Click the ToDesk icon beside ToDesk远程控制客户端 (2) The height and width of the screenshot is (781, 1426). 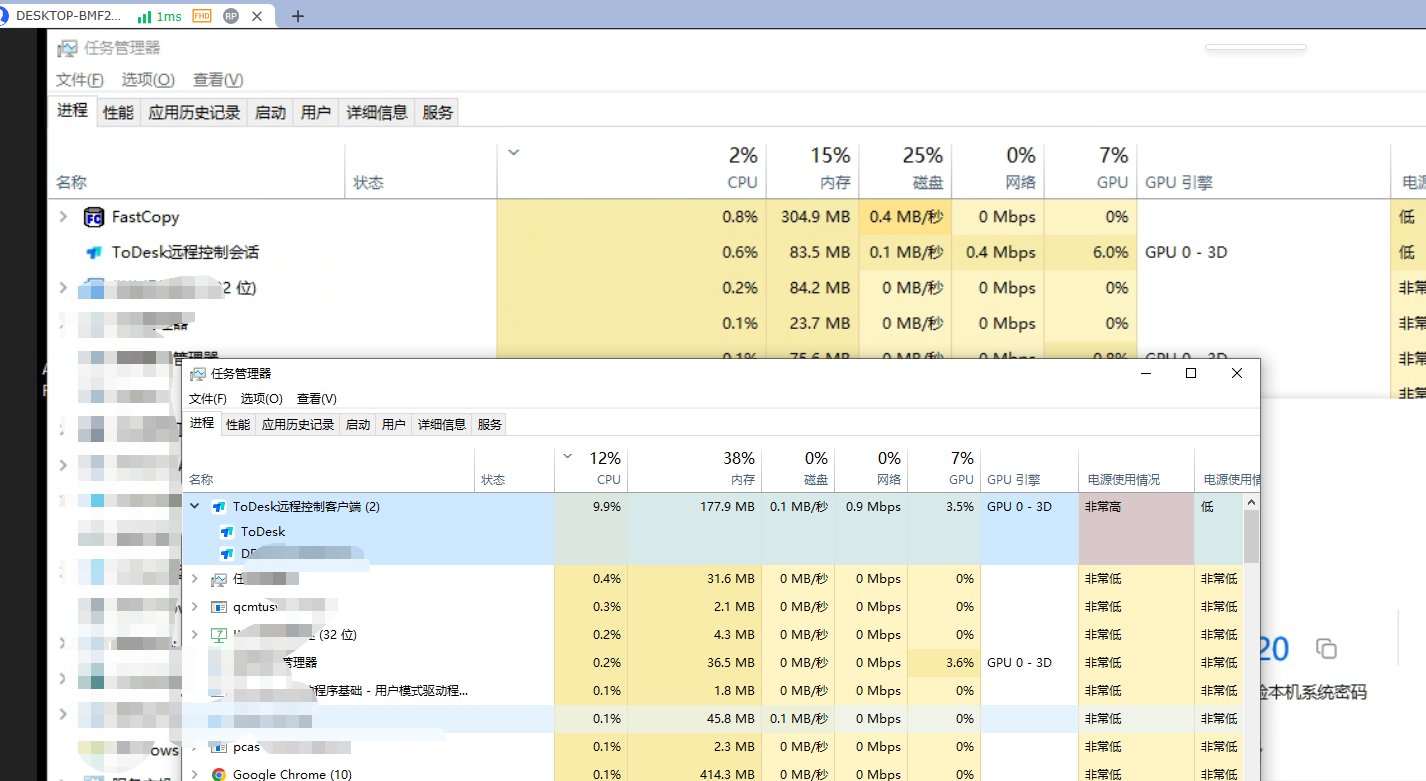click(219, 507)
